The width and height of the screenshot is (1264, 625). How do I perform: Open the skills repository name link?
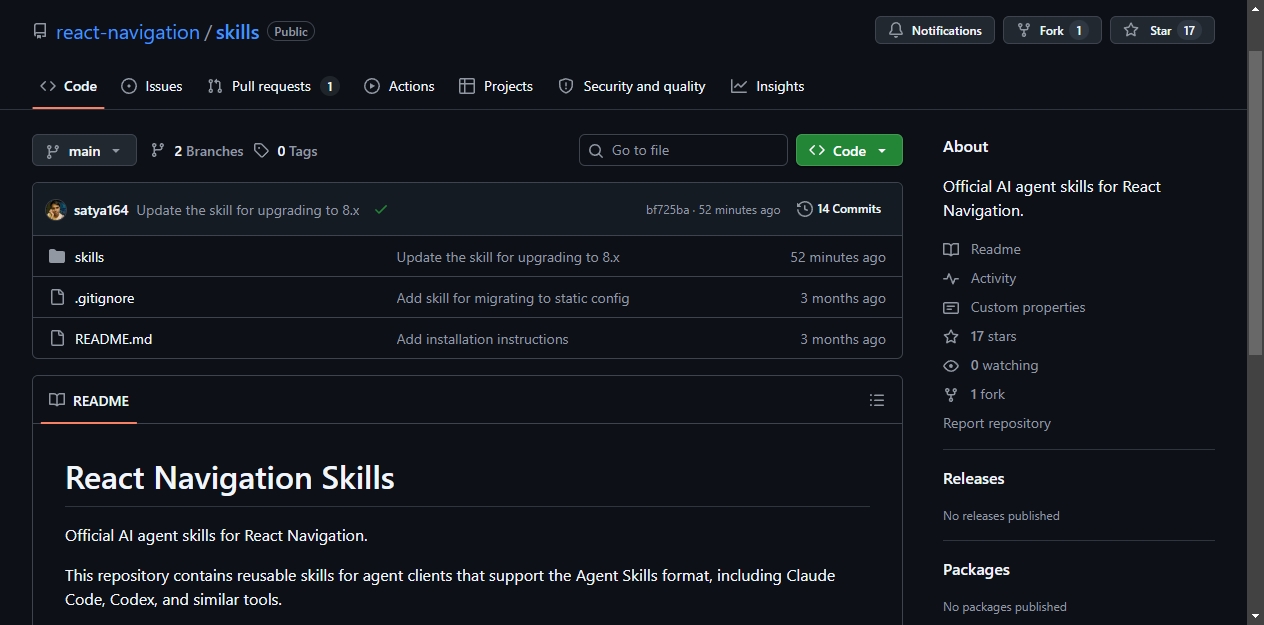tap(237, 32)
